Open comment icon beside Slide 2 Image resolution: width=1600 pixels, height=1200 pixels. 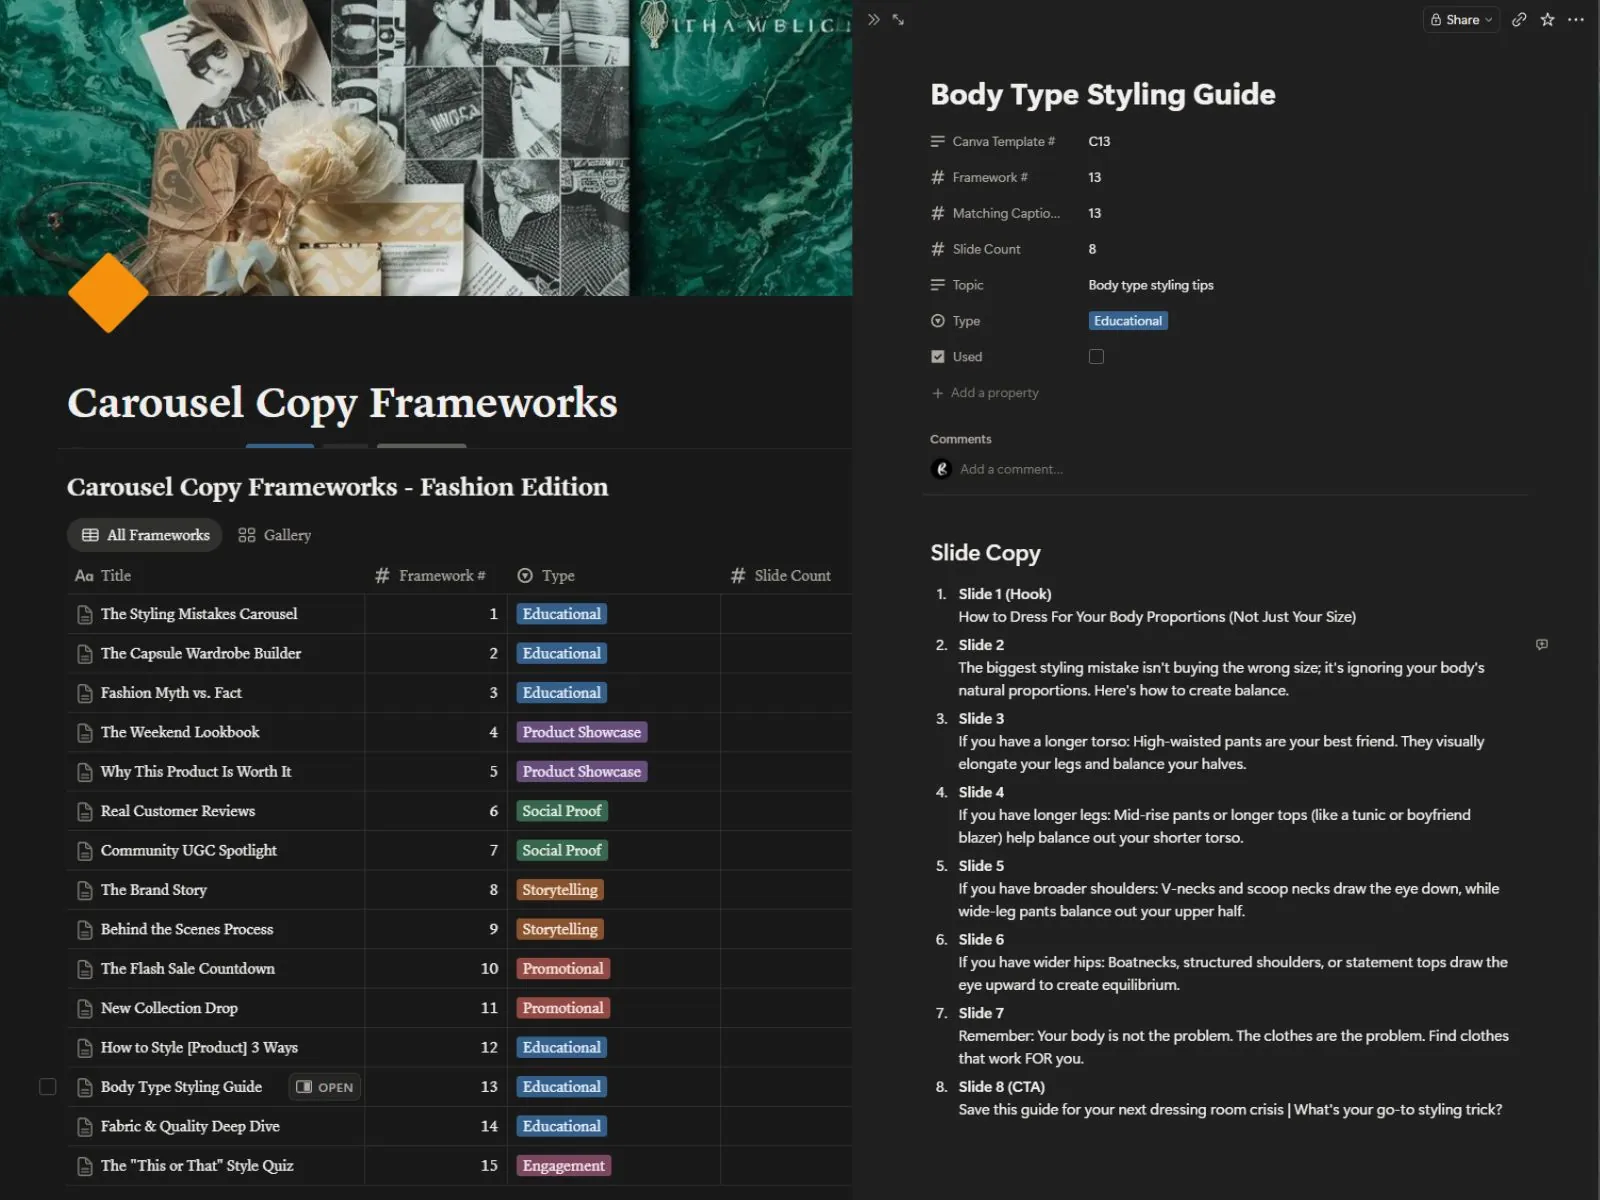coord(1542,645)
